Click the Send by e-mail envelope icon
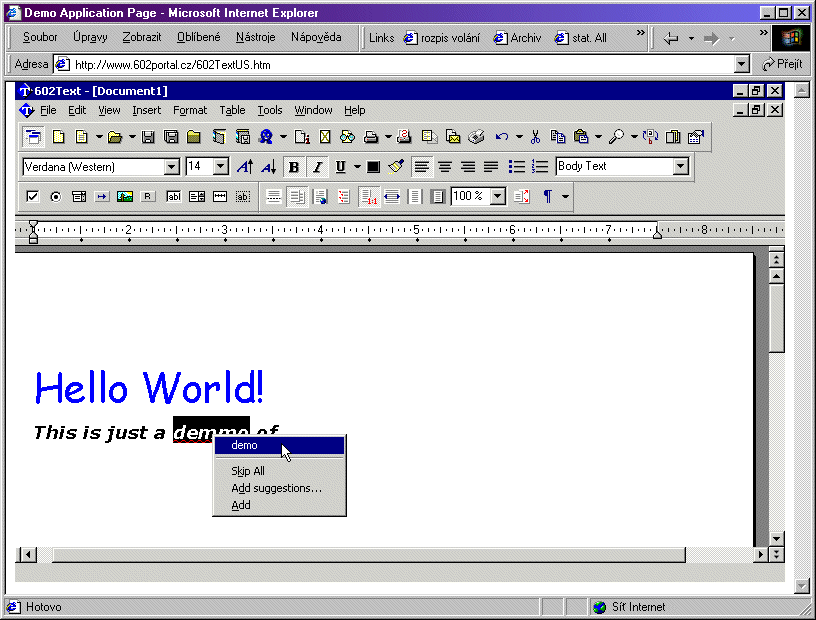This screenshot has width=816, height=620. click(x=453, y=137)
